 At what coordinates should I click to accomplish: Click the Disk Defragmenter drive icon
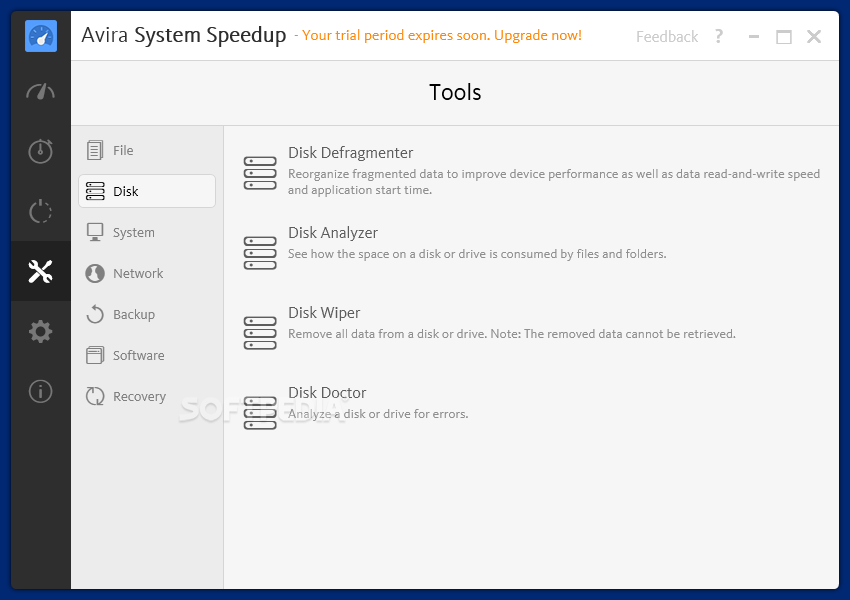[260, 173]
